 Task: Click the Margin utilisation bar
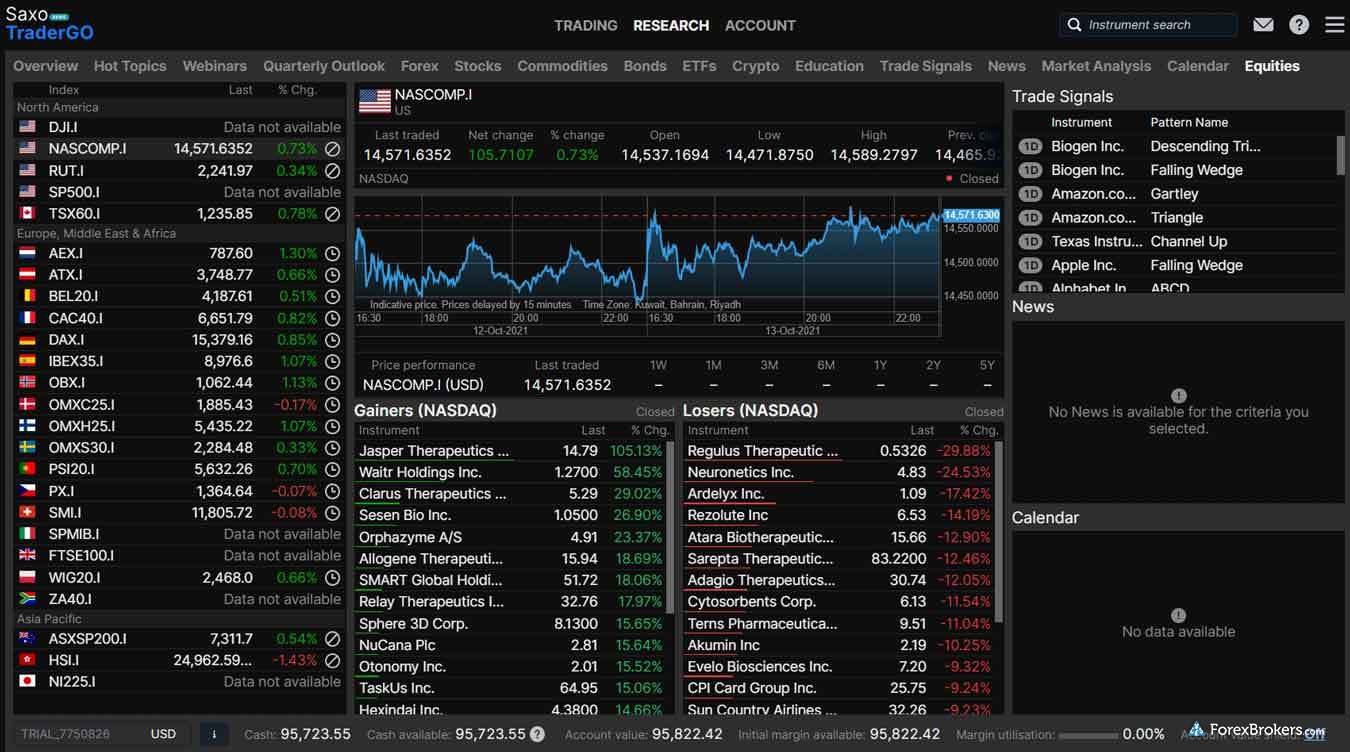tap(1088, 735)
